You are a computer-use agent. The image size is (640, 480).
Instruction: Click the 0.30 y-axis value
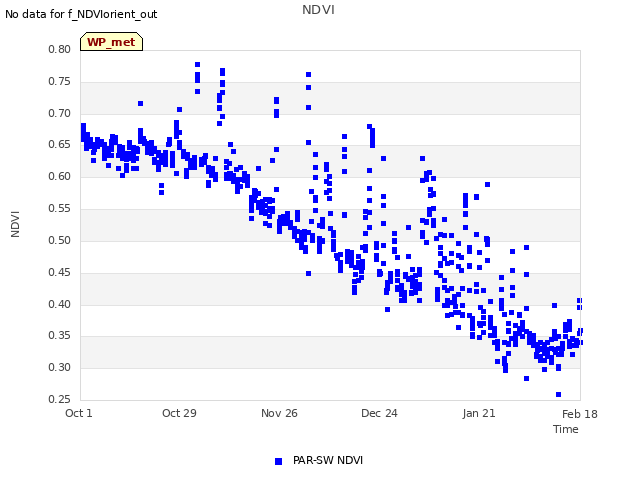coord(60,367)
